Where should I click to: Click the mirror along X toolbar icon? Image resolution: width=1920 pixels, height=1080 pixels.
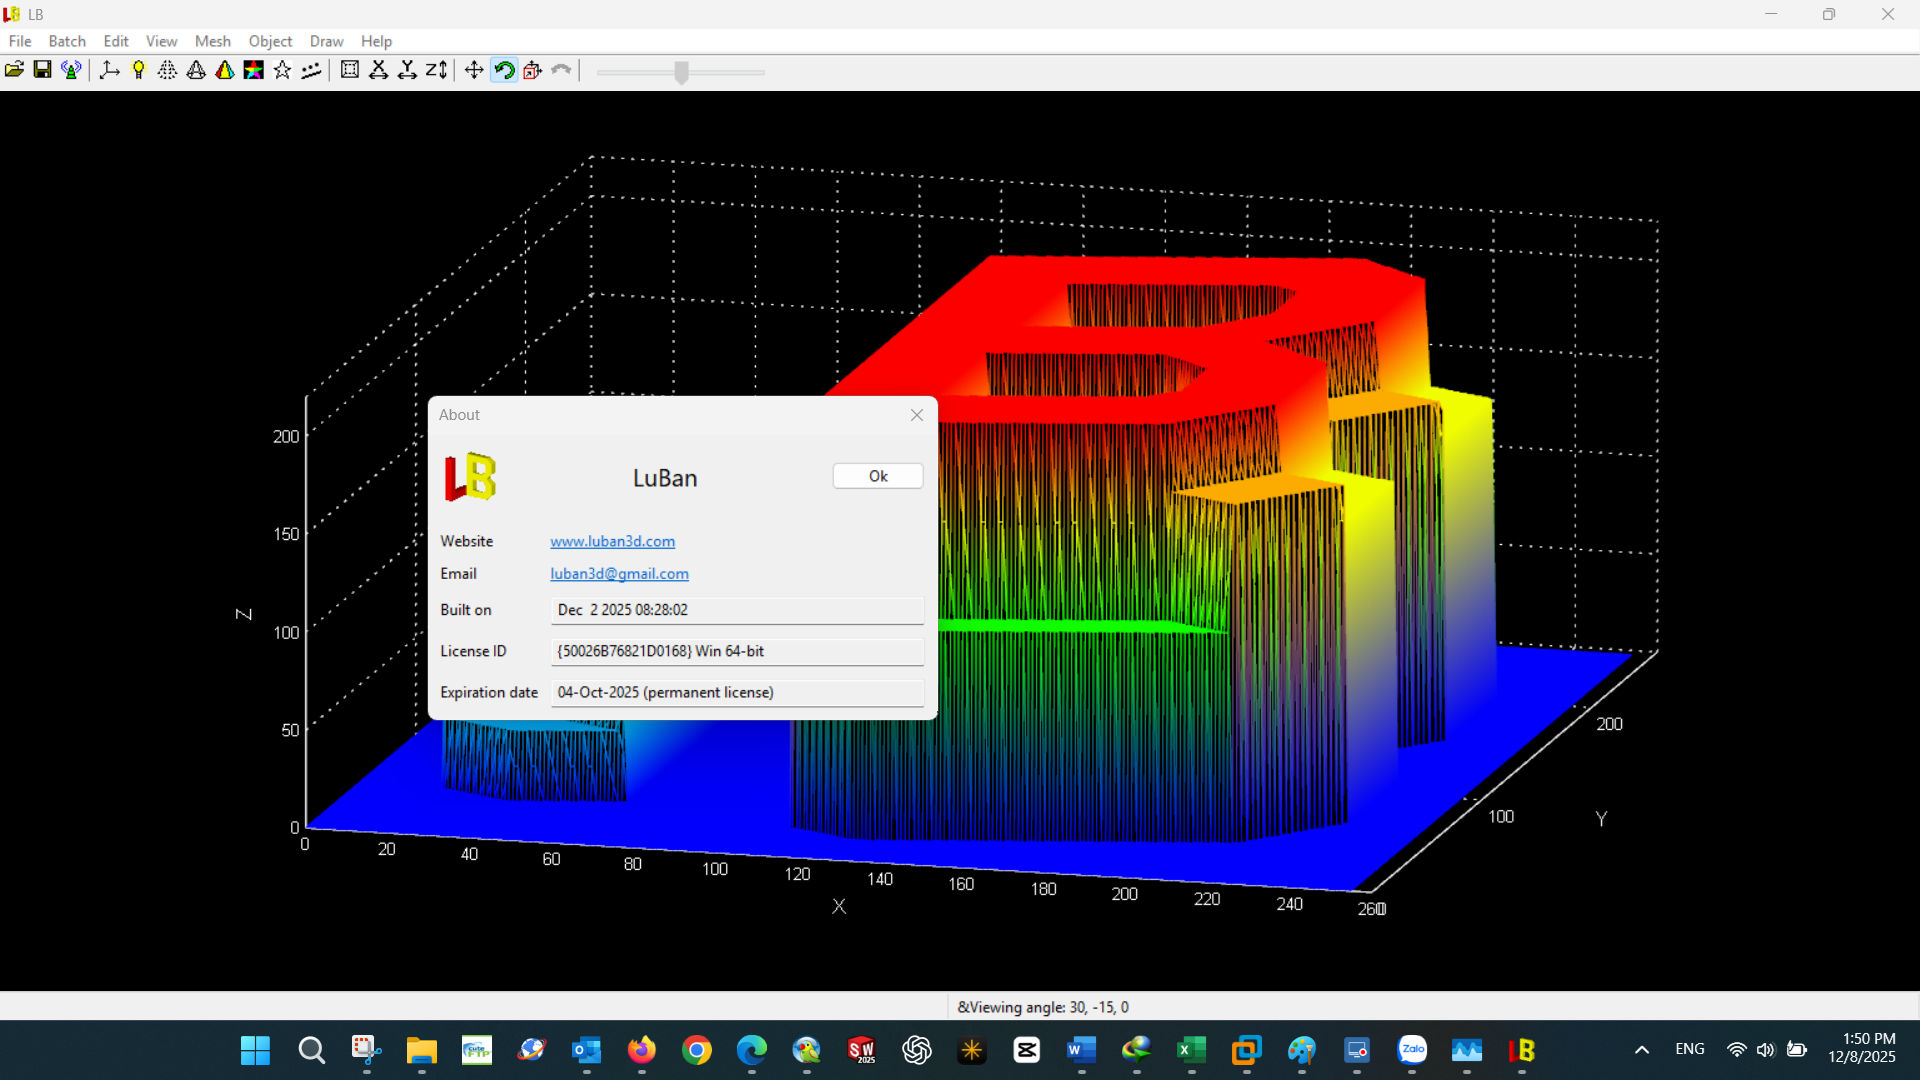point(379,70)
